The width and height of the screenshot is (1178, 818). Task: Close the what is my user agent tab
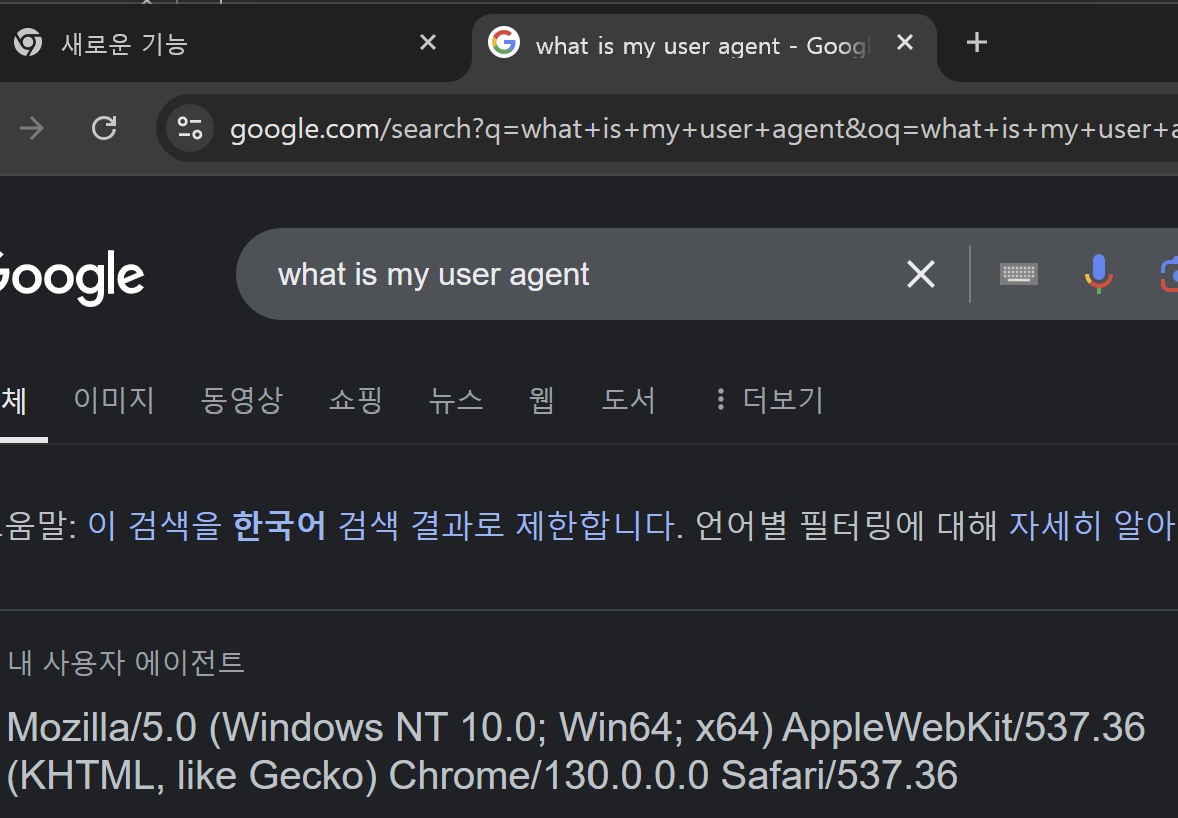point(905,42)
